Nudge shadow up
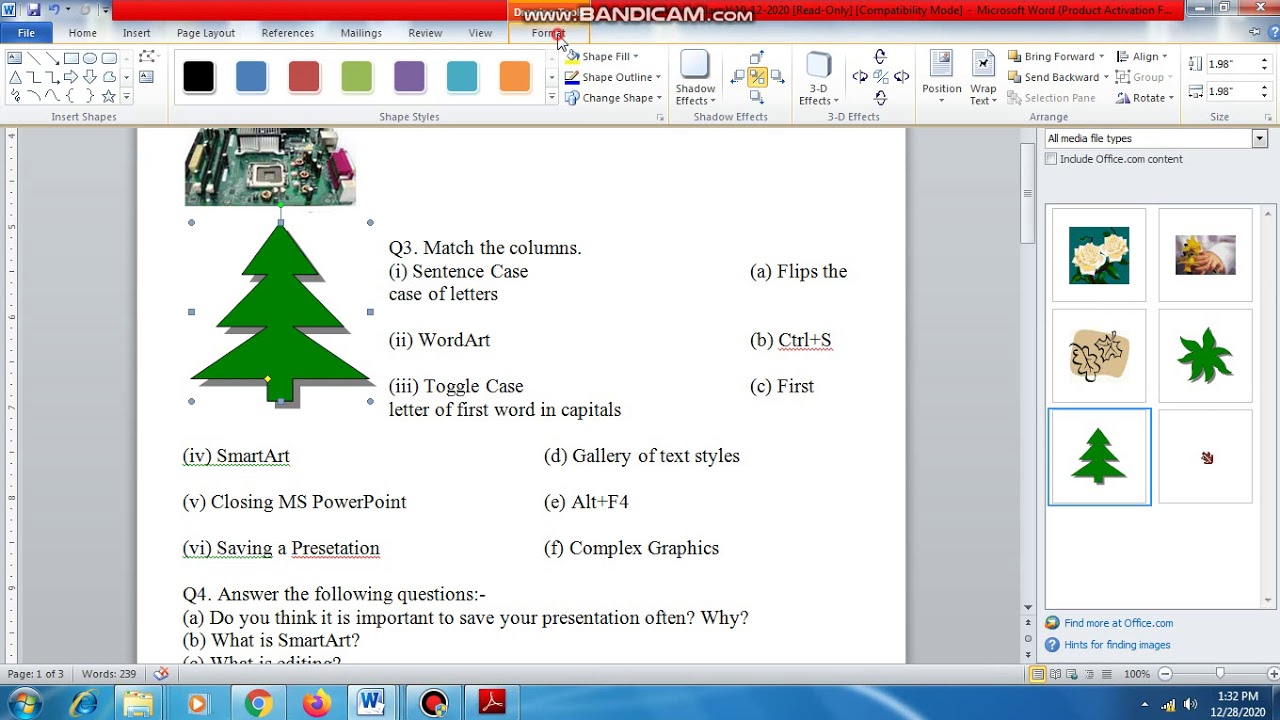The height and width of the screenshot is (720, 1280). [757, 58]
